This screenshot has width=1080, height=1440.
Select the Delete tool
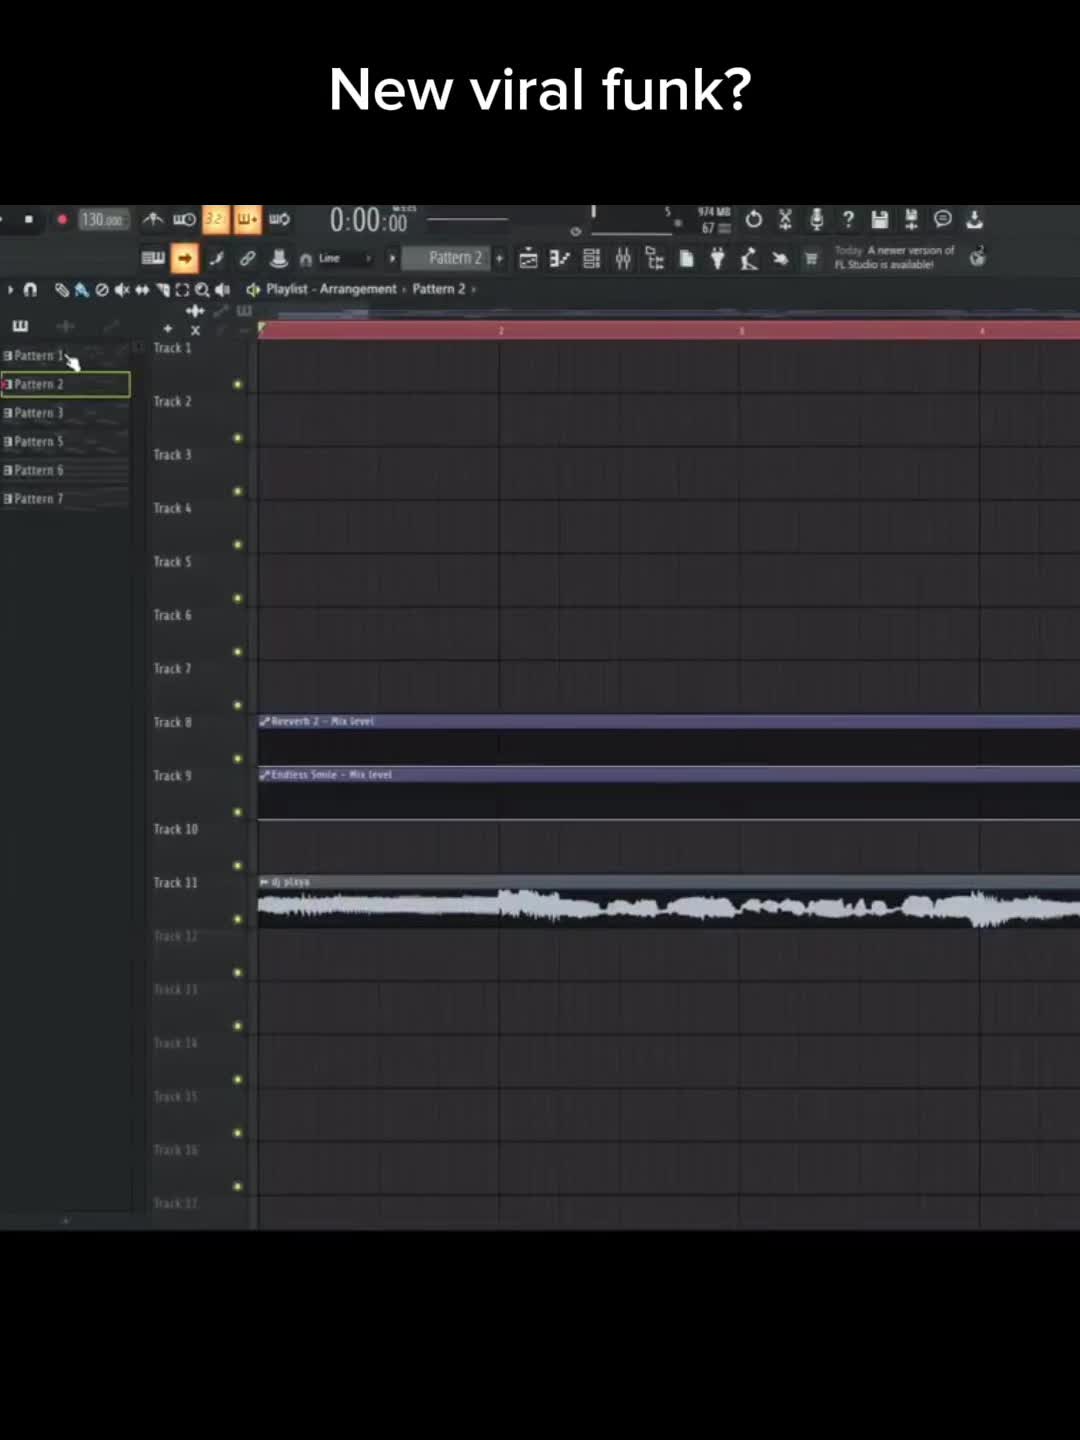(102, 289)
